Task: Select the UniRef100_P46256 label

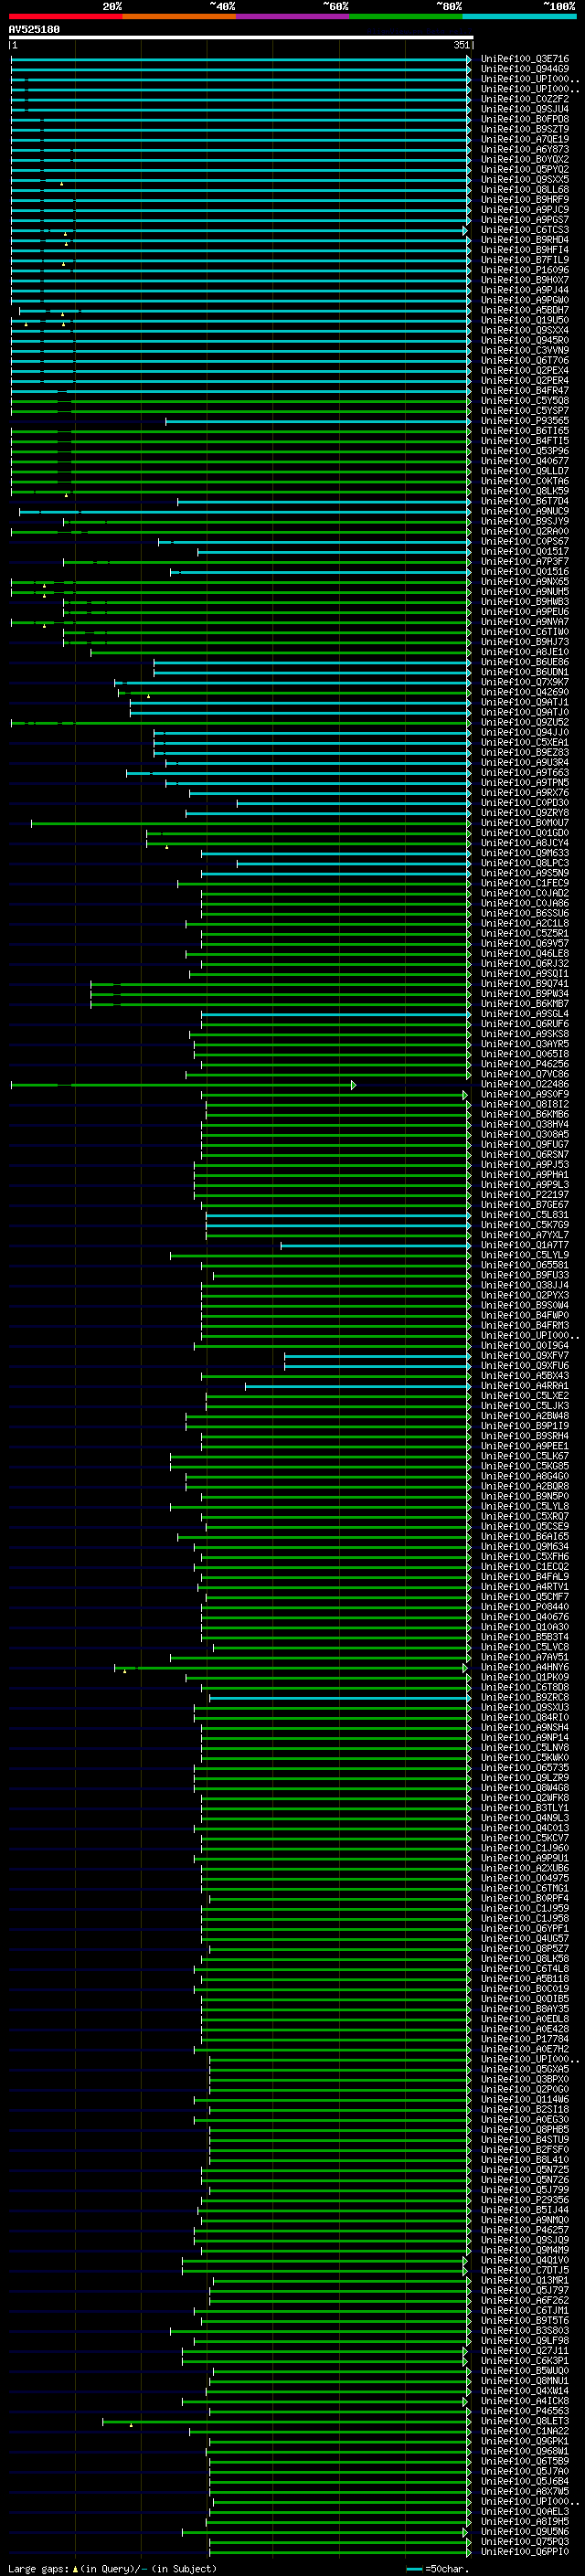Action: point(525,1064)
